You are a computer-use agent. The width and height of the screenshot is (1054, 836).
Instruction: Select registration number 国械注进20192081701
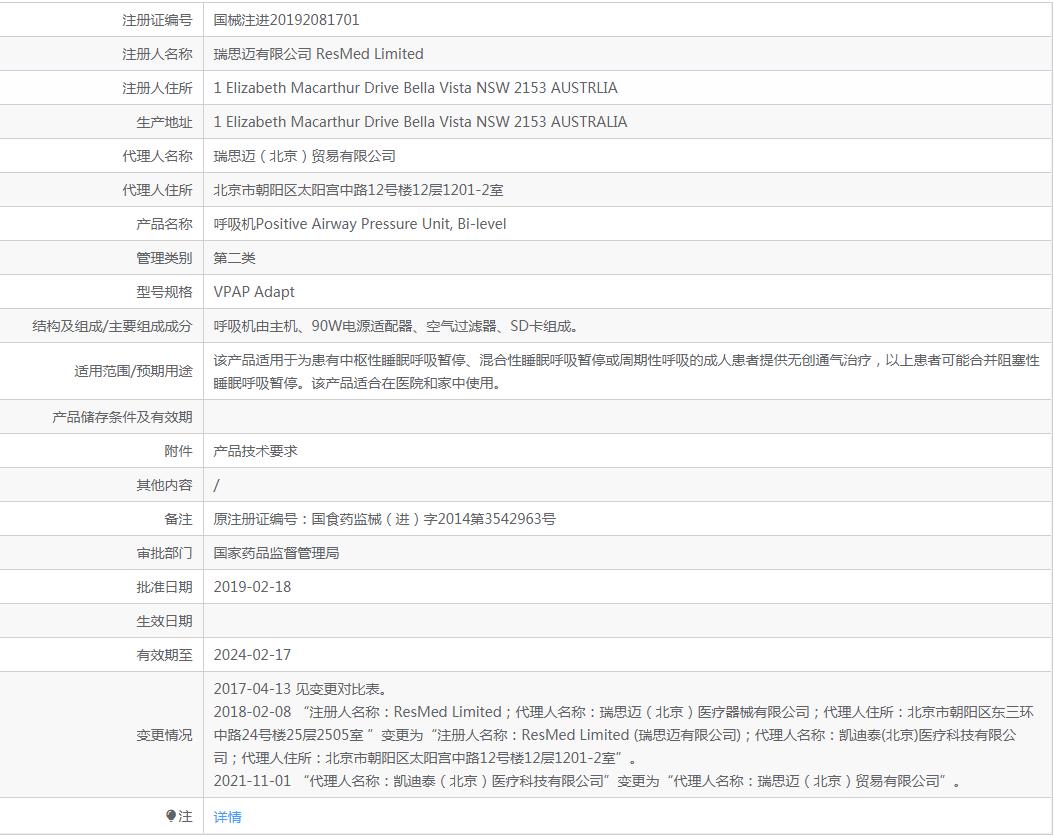[286, 20]
